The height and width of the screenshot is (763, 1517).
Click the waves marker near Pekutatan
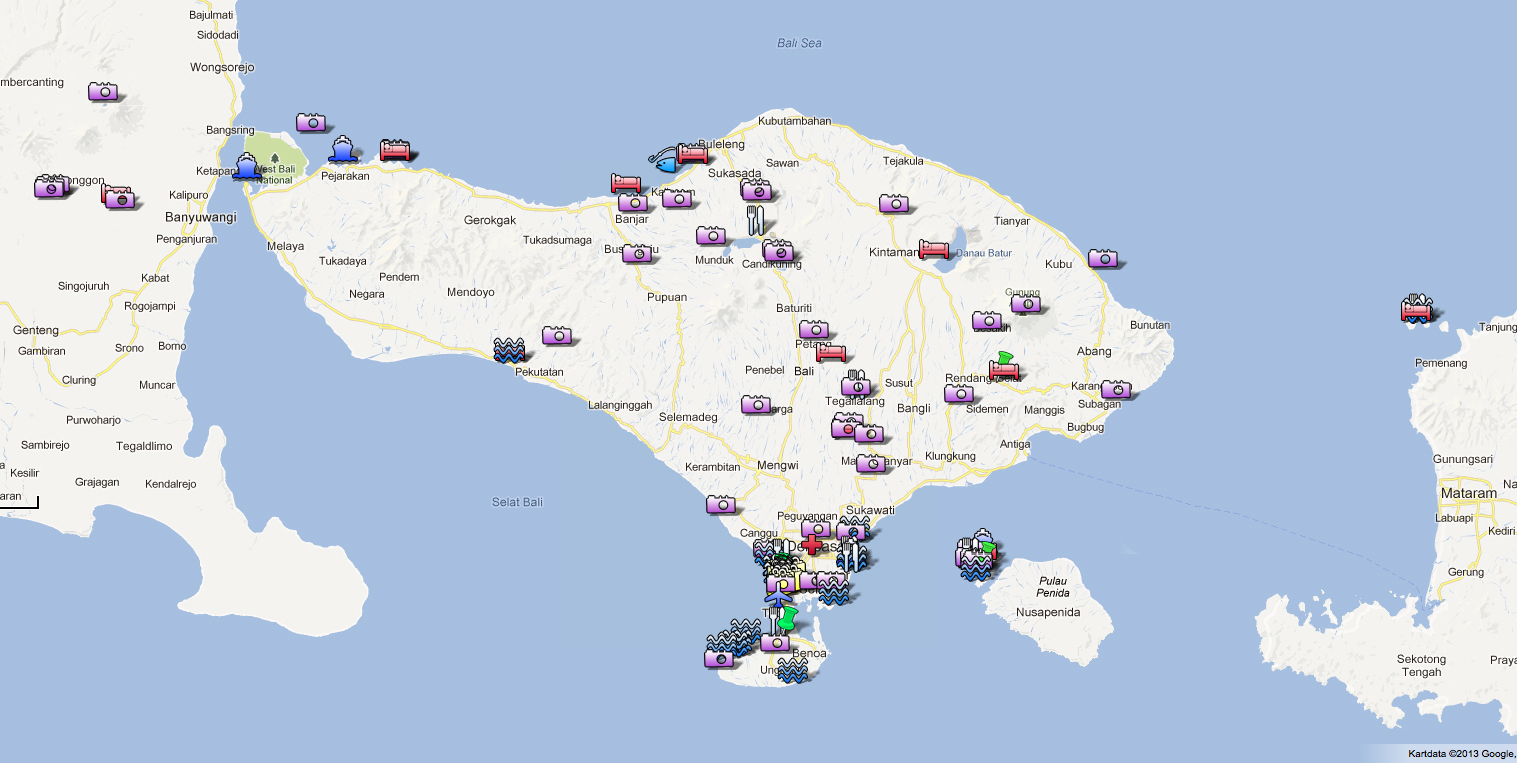tap(509, 350)
